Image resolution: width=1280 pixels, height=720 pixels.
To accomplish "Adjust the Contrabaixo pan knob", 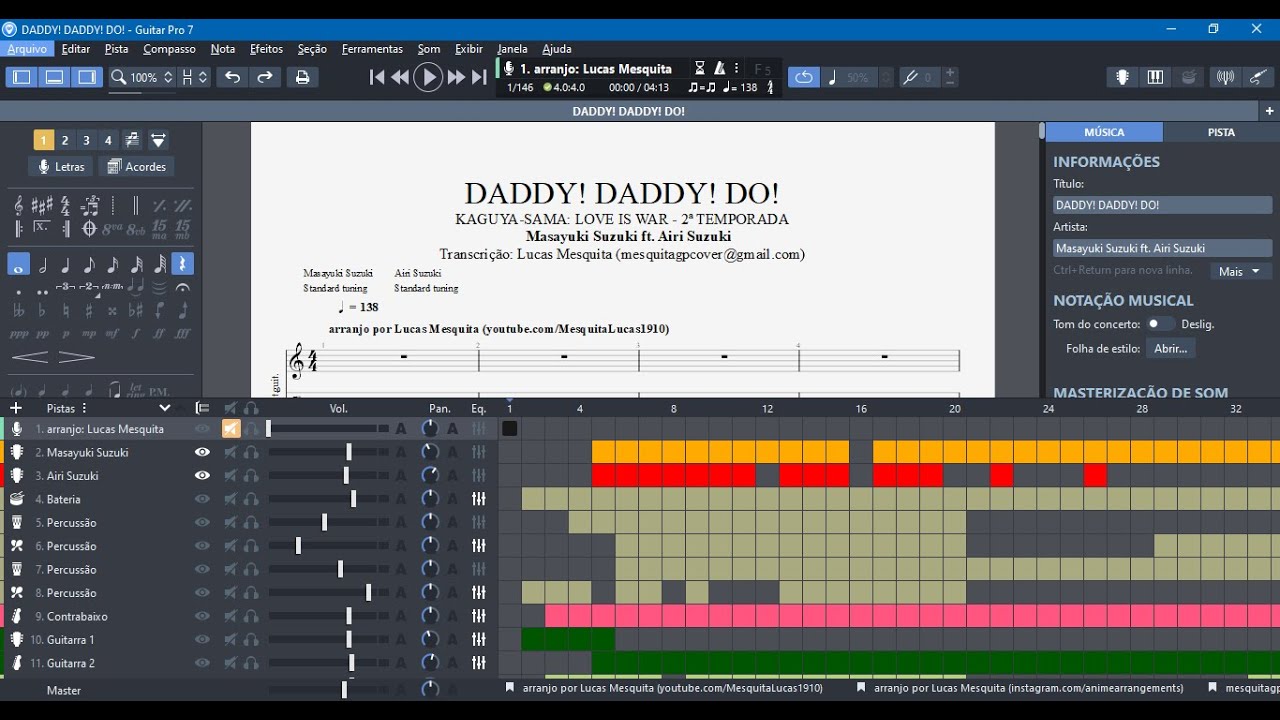I will [430, 616].
